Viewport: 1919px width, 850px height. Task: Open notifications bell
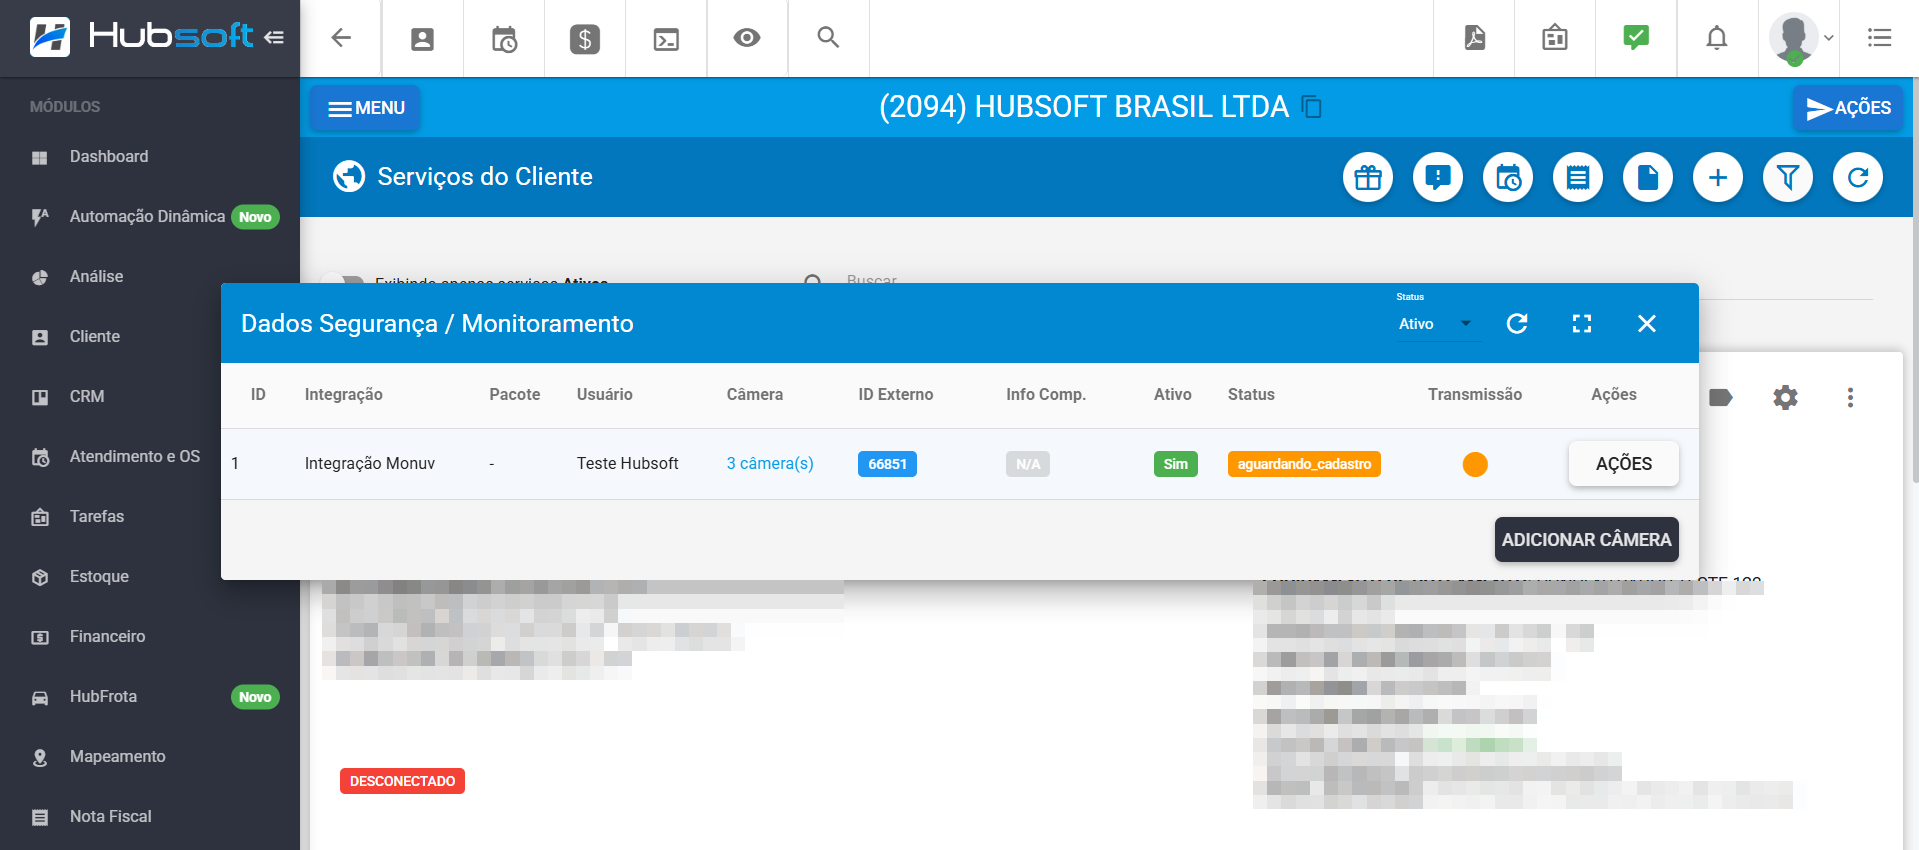tap(1717, 38)
